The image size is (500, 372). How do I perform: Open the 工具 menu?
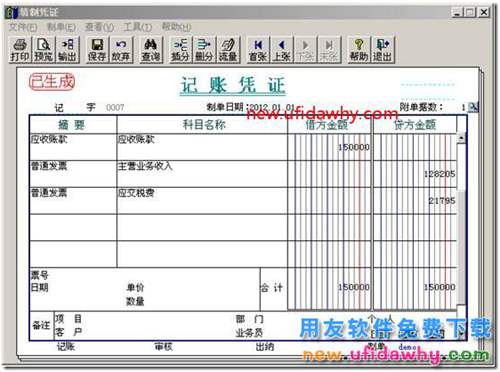(138, 27)
